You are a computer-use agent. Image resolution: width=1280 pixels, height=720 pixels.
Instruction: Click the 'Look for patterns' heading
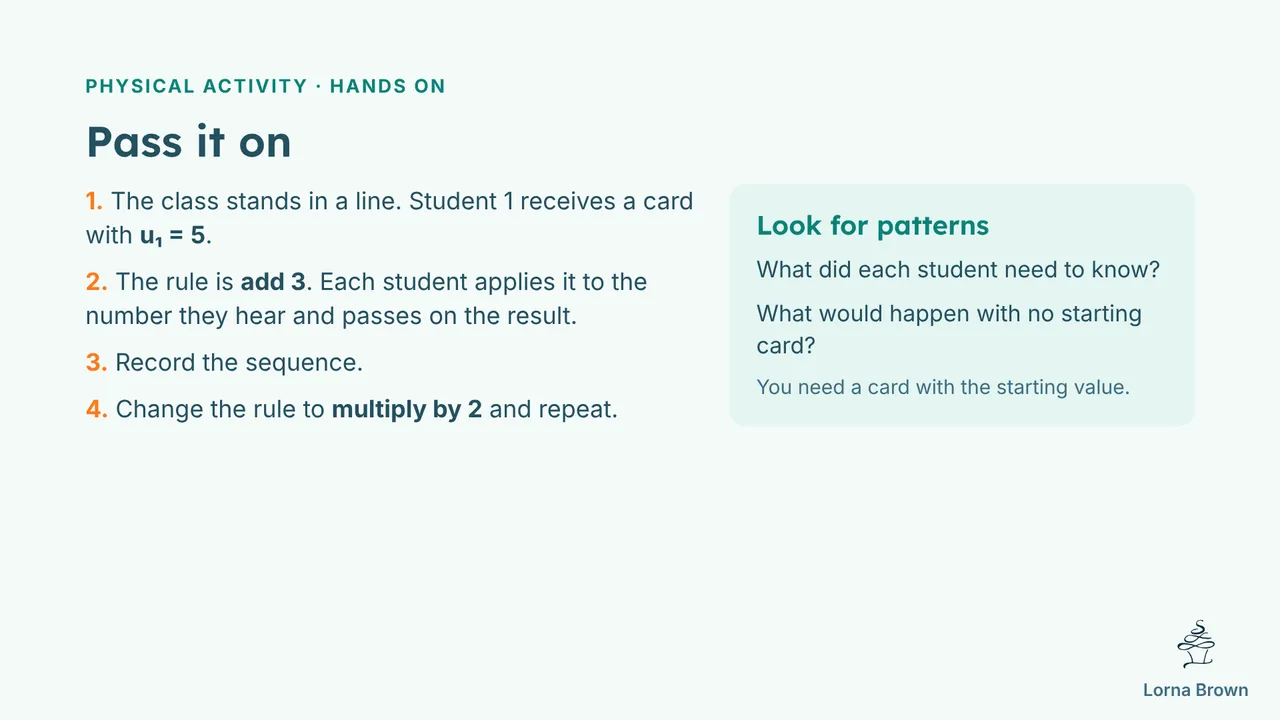tap(873, 226)
